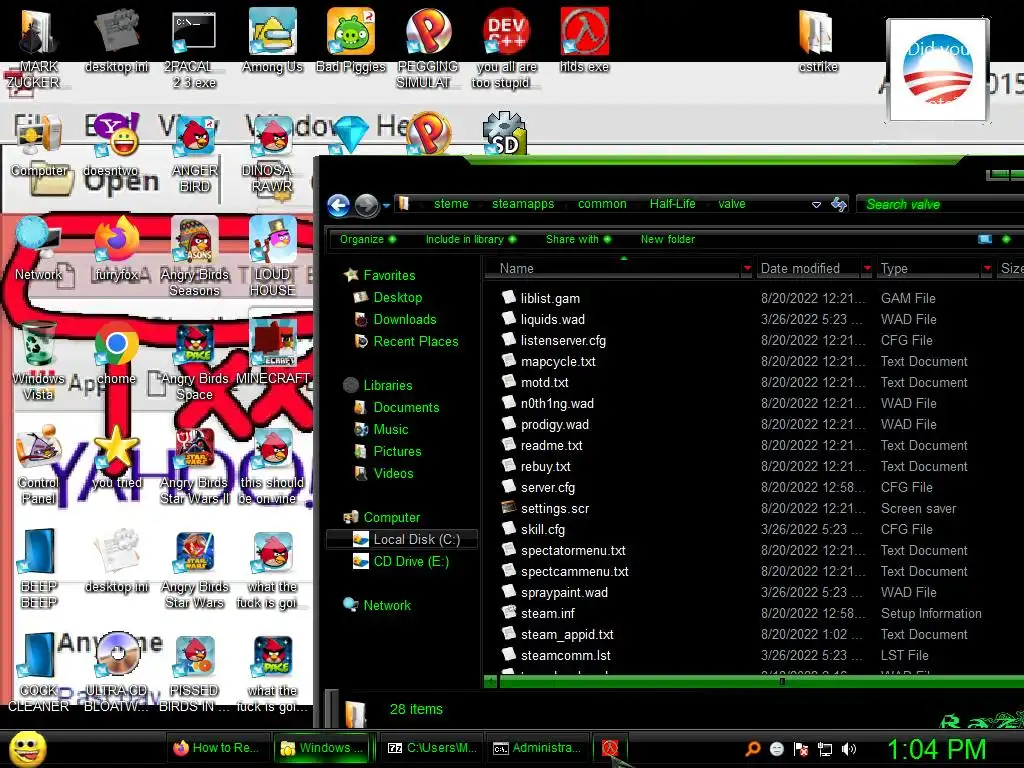Image resolution: width=1024 pixels, height=768 pixels.
Task: Open the Share with dropdown
Action: click(x=579, y=239)
